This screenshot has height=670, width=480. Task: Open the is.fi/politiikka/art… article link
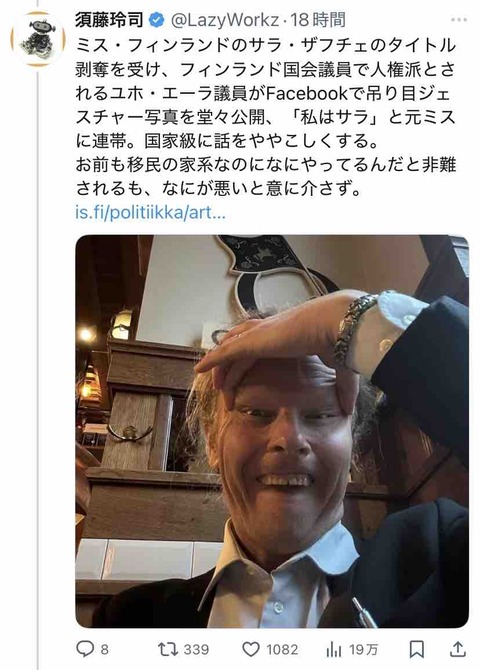pyautogui.click(x=150, y=212)
